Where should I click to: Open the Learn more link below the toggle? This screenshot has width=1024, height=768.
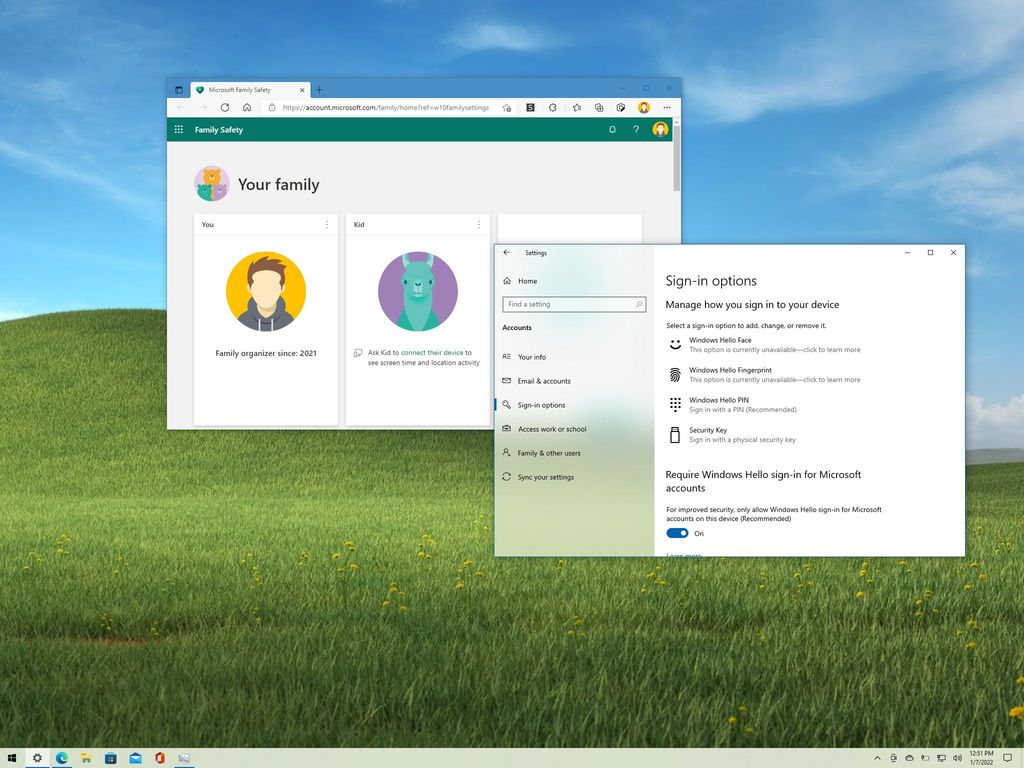click(x=683, y=554)
